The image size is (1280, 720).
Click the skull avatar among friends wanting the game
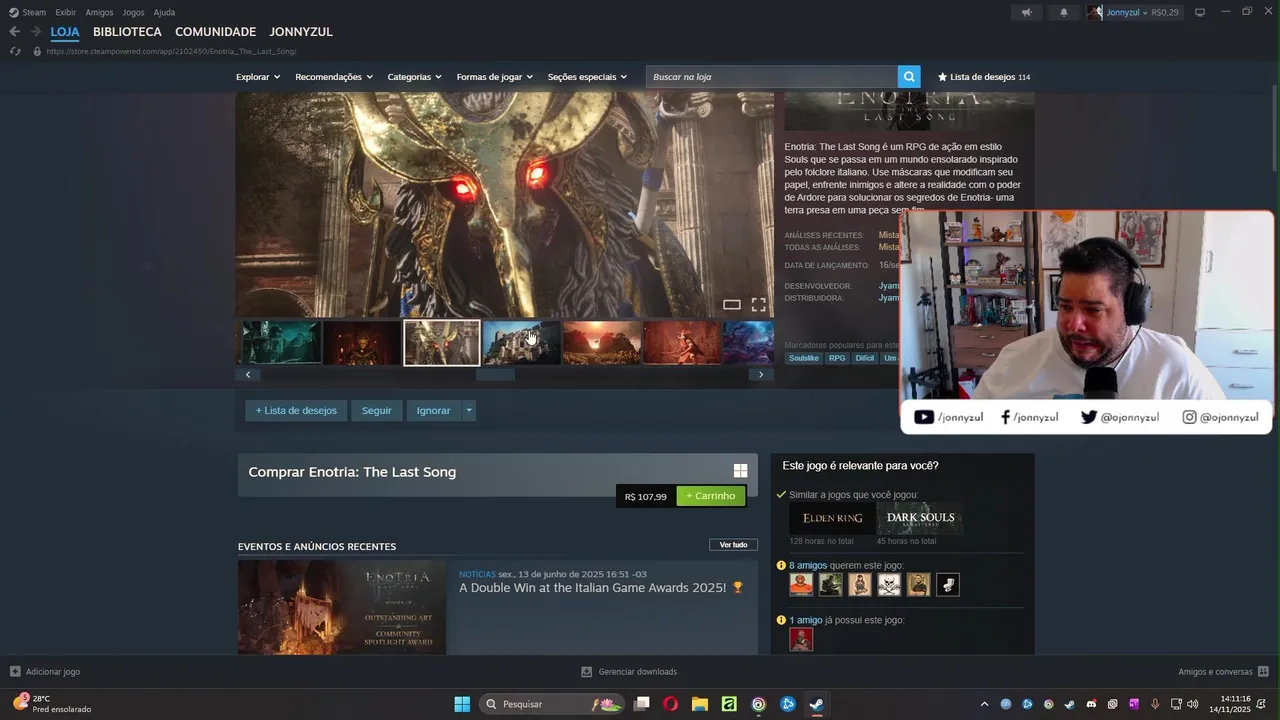[x=889, y=585]
